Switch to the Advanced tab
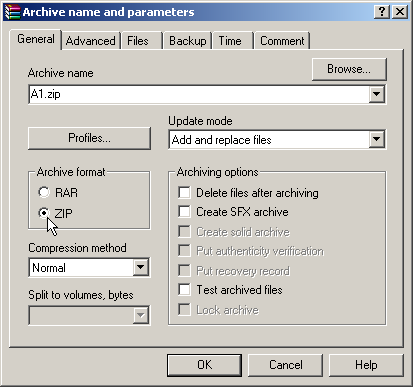Viewport: 413px width, 387px height. click(91, 41)
